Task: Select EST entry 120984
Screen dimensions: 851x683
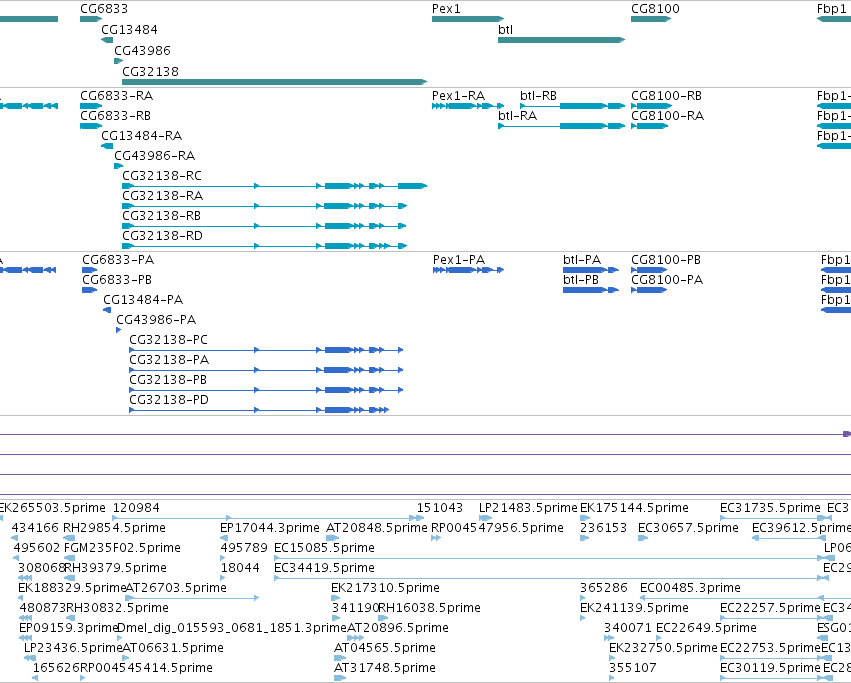Action: point(136,508)
